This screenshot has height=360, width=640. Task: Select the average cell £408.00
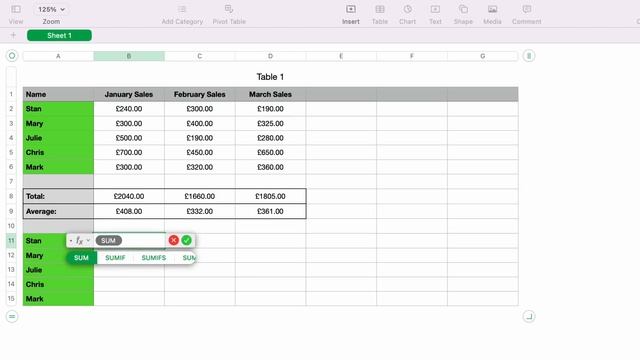pyautogui.click(x=129, y=211)
